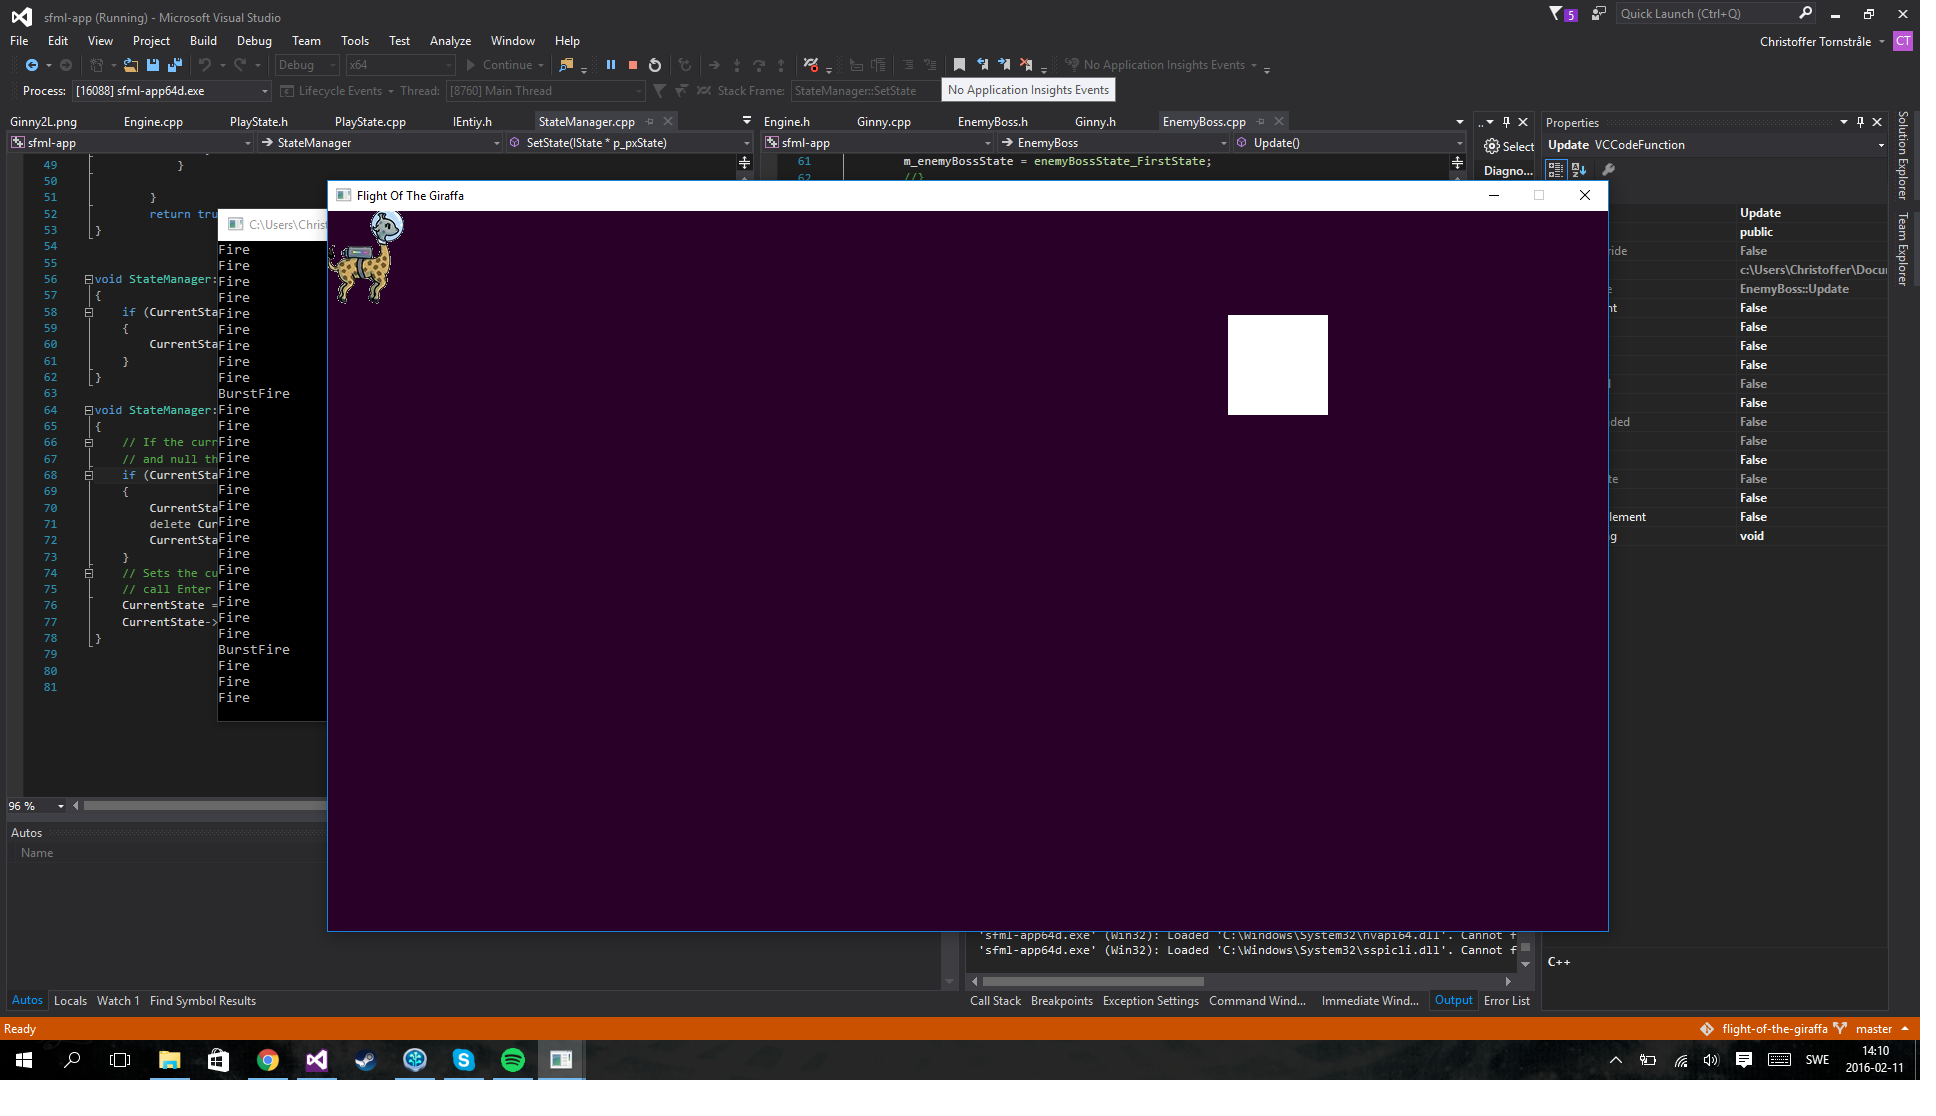Toggle the bookmark icon in toolbar
This screenshot has height=1116, width=1936.
tap(959, 65)
